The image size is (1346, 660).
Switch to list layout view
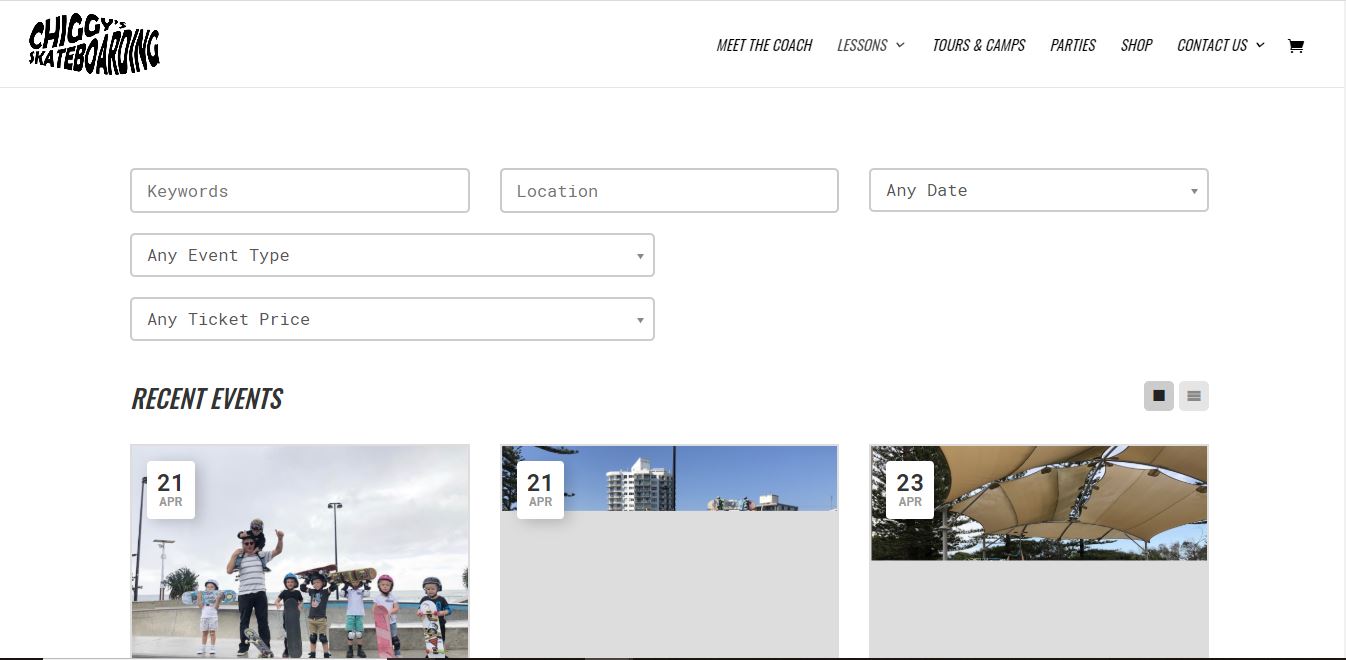1193,396
